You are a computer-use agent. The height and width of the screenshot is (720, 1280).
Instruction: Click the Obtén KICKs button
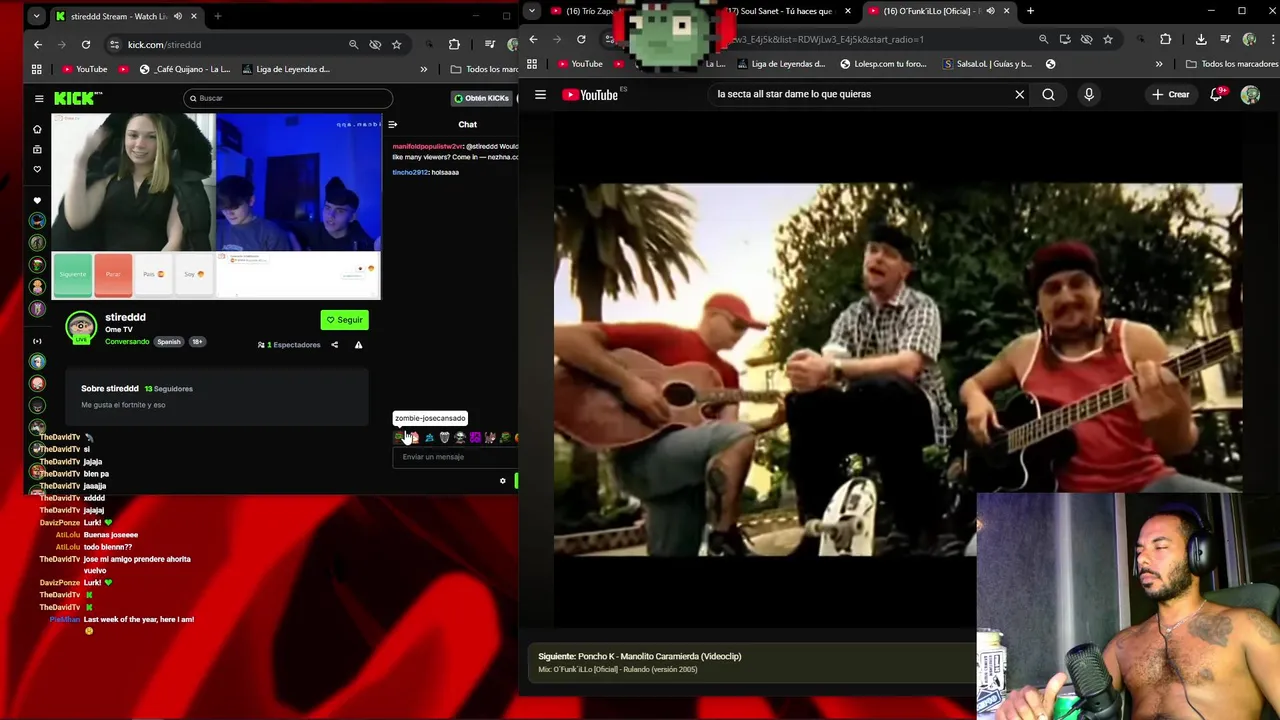tap(482, 98)
